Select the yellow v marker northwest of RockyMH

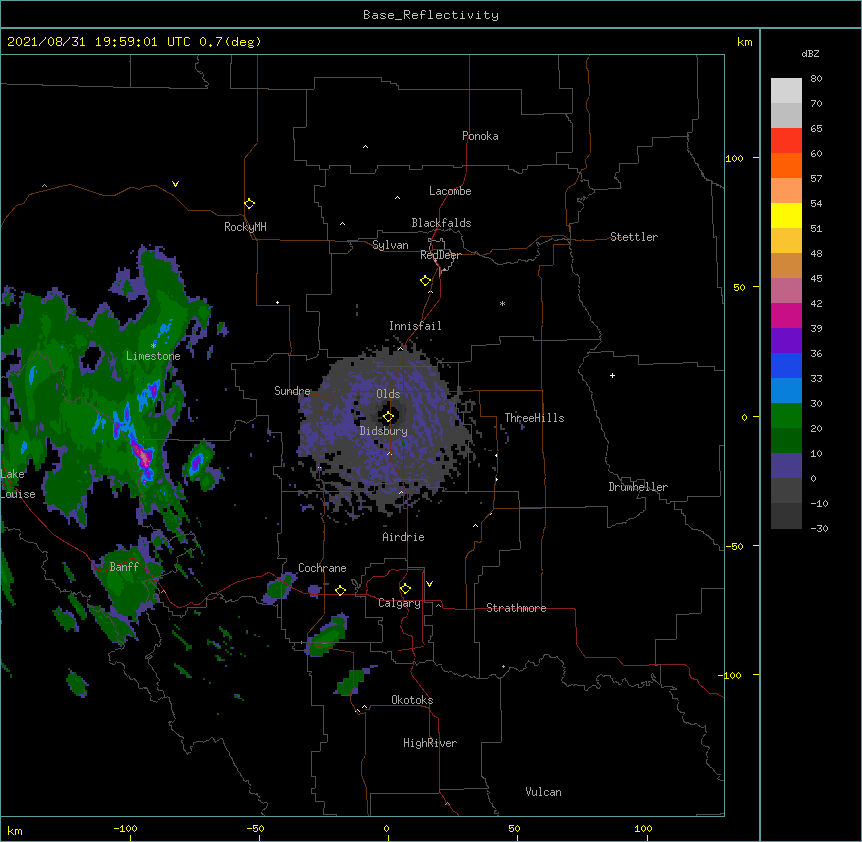(x=175, y=184)
